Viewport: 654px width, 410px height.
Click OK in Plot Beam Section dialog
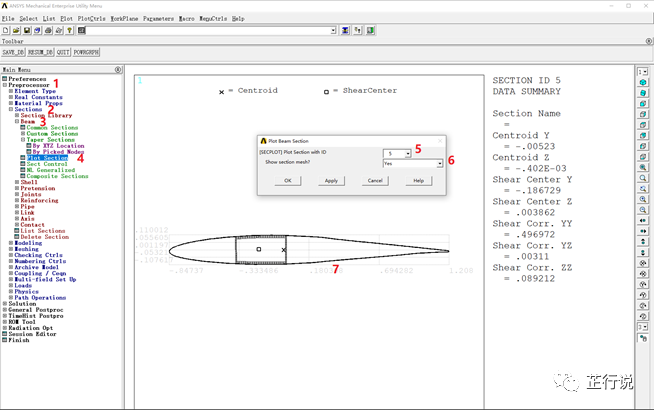tap(288, 181)
